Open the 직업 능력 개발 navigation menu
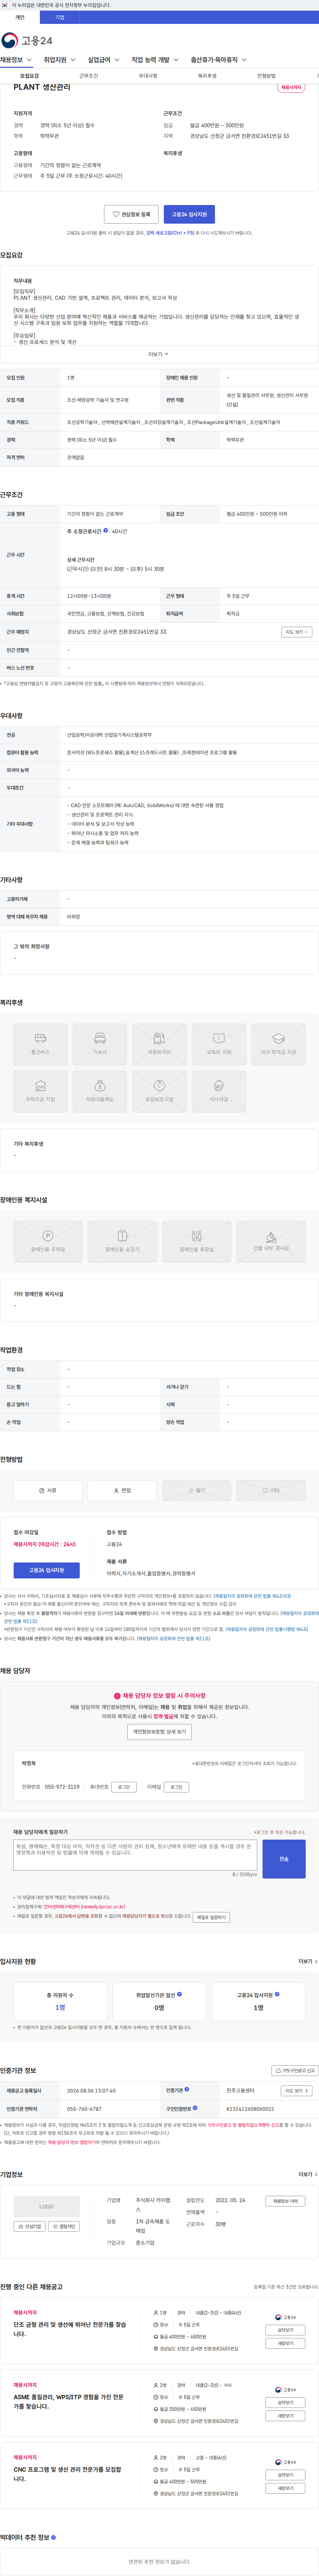The height and width of the screenshot is (2576, 319). pos(155,60)
